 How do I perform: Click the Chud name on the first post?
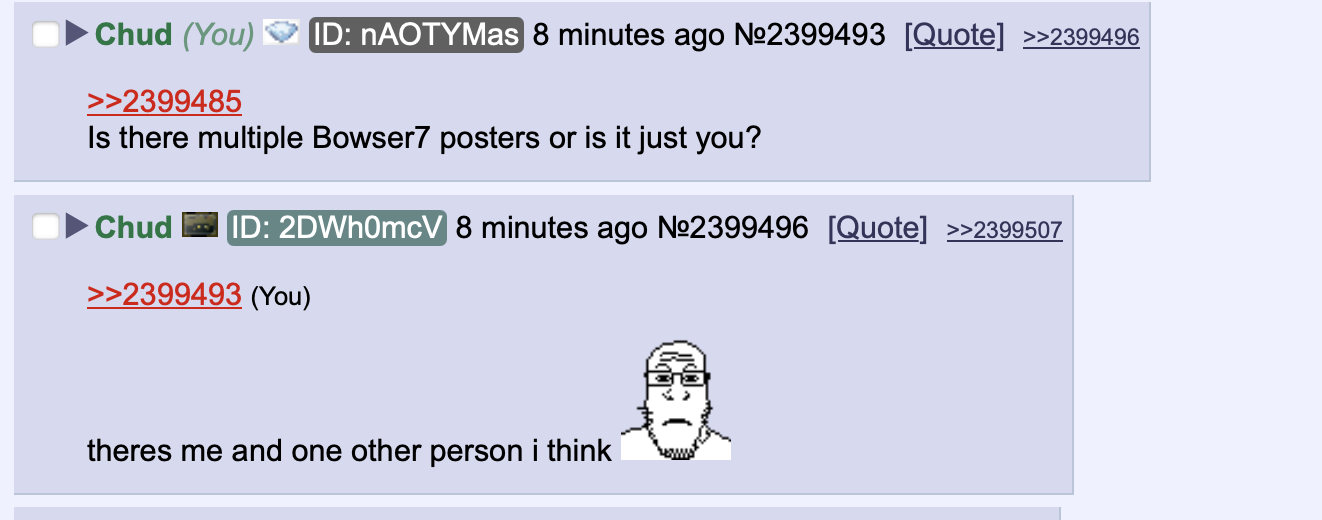coord(134,35)
